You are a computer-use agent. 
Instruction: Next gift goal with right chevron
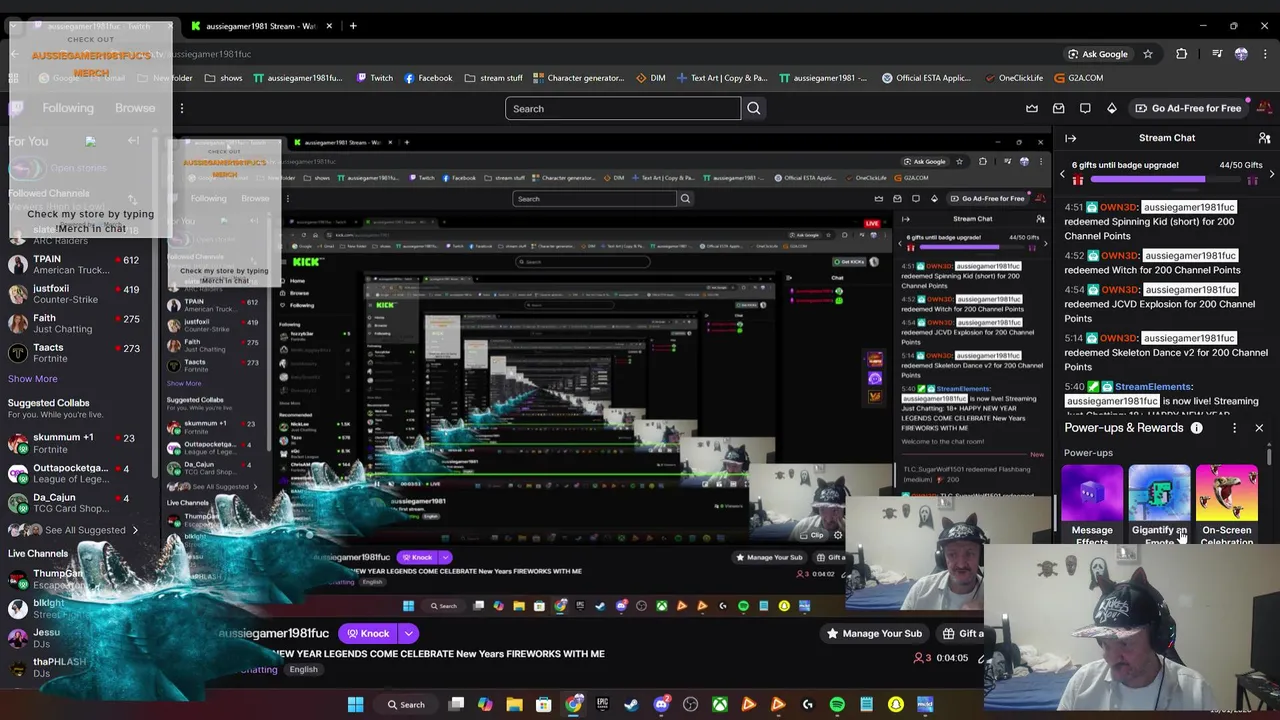pyautogui.click(x=1271, y=173)
